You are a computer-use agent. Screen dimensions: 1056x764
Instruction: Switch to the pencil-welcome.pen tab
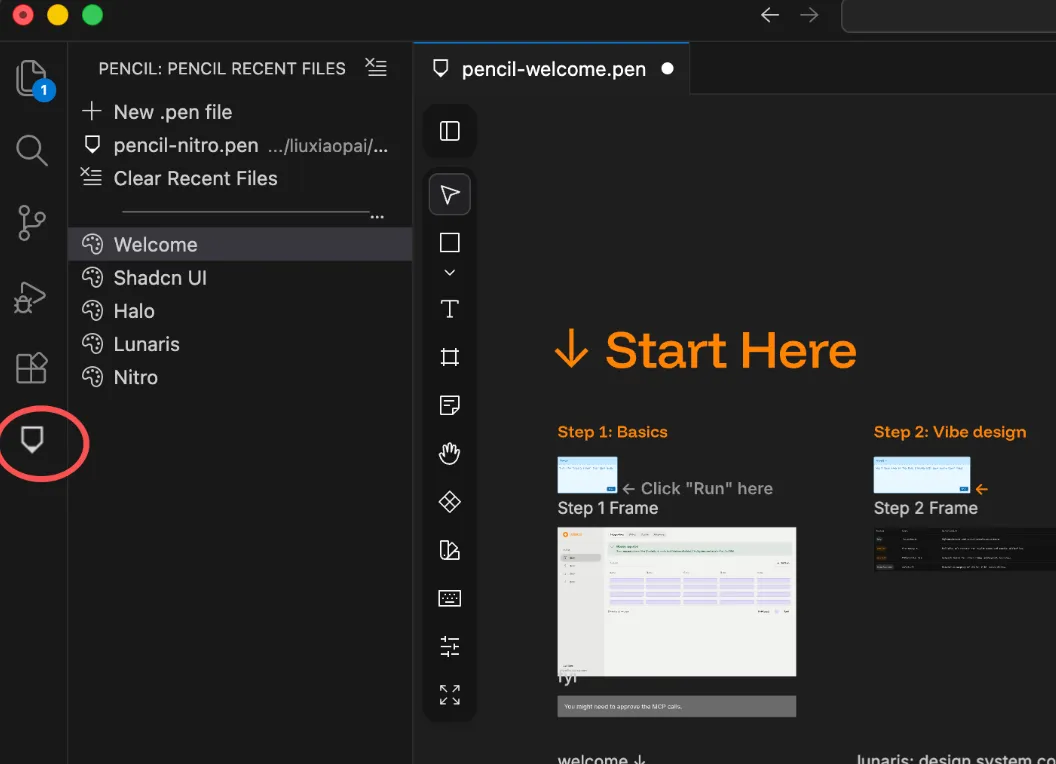point(552,69)
